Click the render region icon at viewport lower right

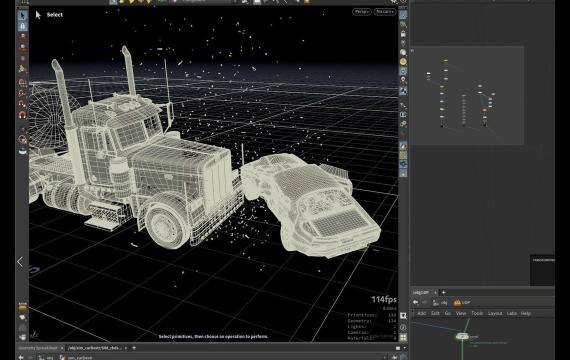click(403, 316)
